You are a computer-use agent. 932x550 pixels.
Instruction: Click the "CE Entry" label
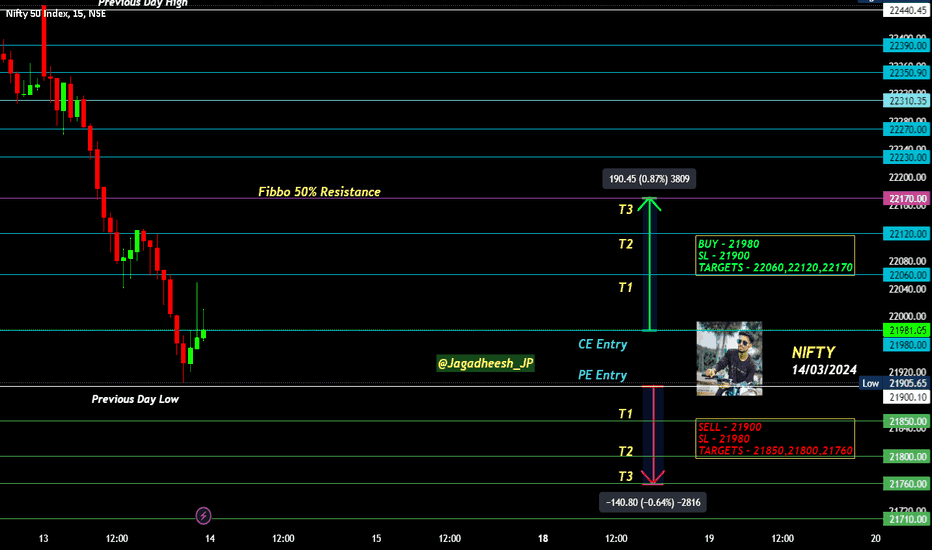pos(603,344)
